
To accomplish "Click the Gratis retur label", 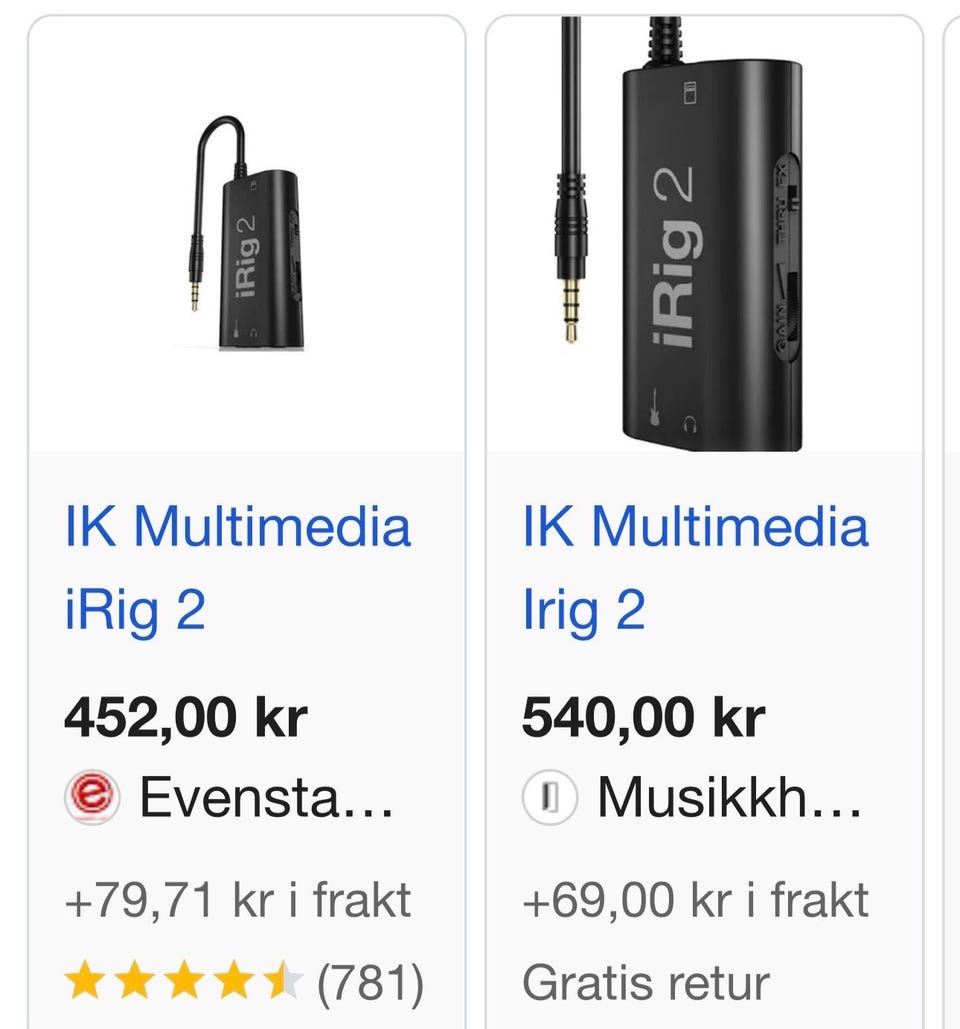I will [x=646, y=983].
